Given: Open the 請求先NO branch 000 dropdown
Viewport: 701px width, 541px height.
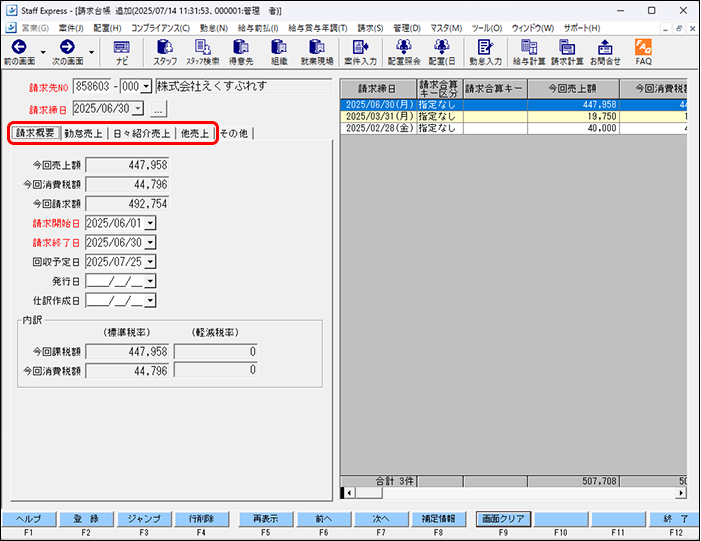Looking at the screenshot, I should [x=146, y=86].
